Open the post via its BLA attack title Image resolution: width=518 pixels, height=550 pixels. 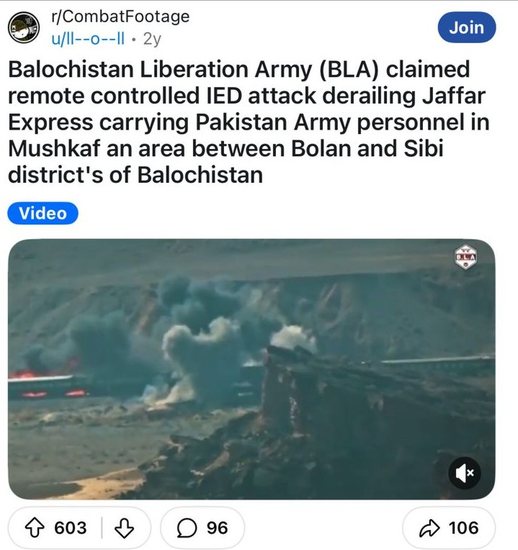coord(248,122)
